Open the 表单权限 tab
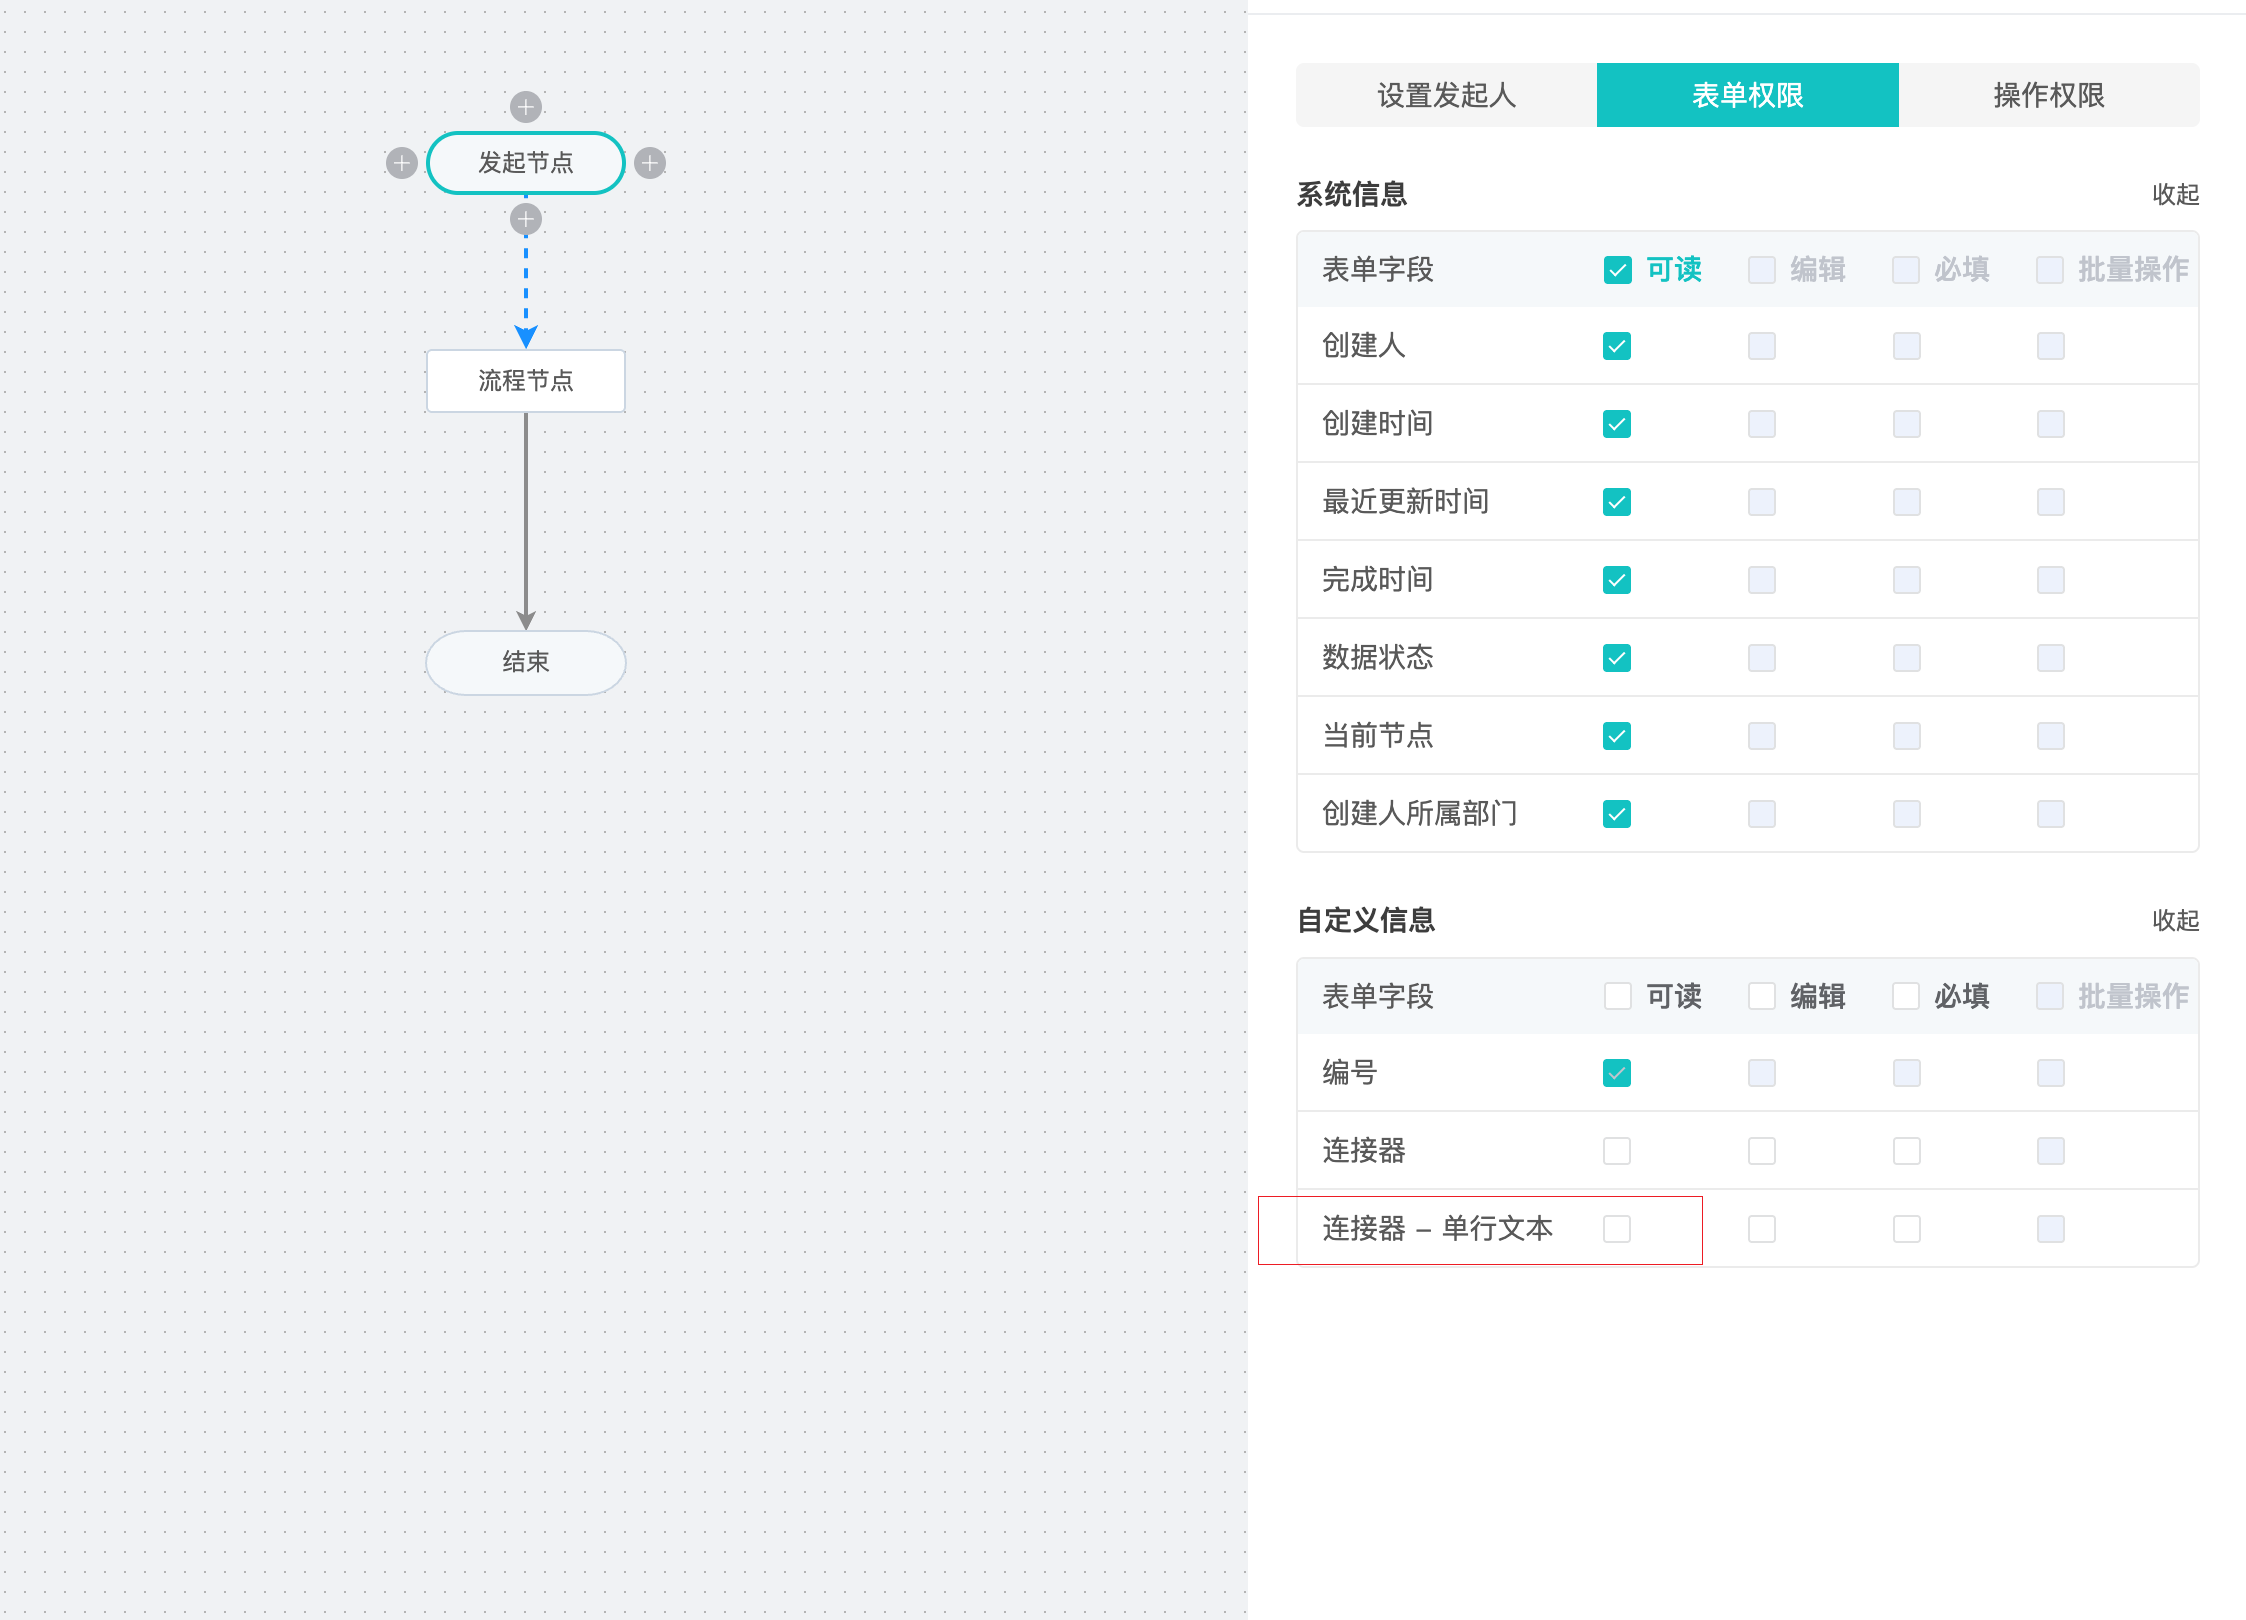The width and height of the screenshot is (2246, 1620). [x=1748, y=95]
